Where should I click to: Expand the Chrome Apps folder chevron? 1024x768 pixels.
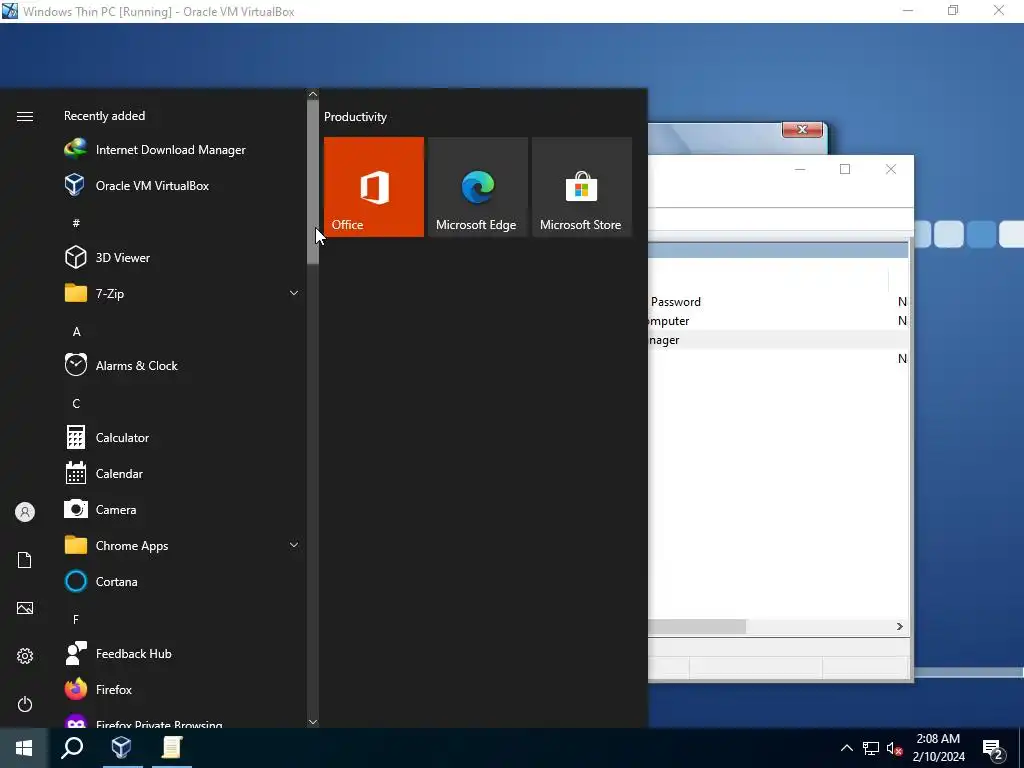pos(294,545)
